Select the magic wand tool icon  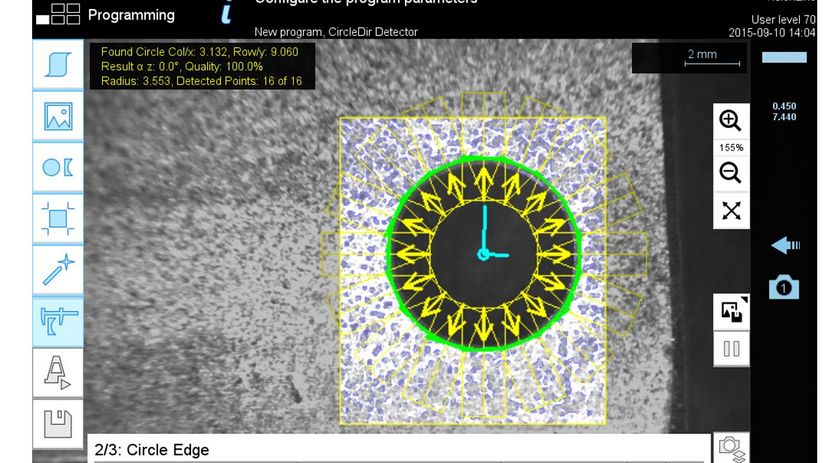(58, 268)
